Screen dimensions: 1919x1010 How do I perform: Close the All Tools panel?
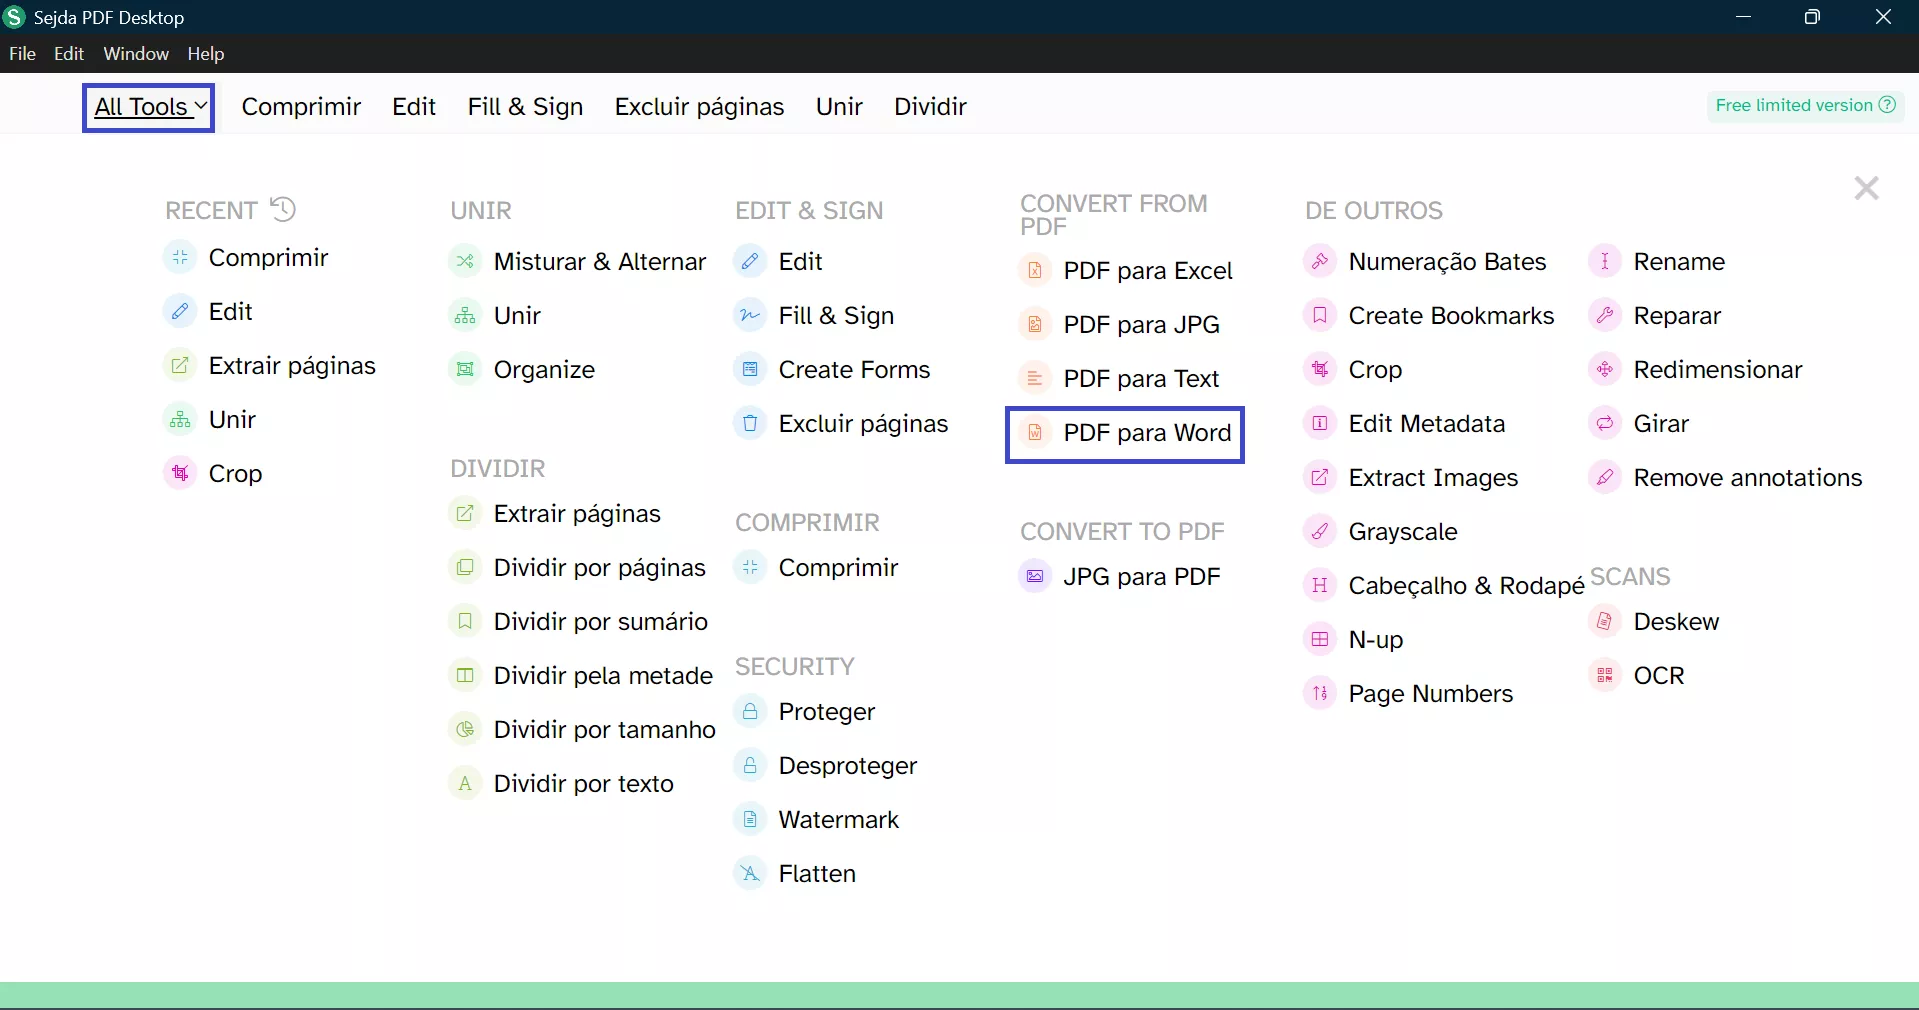(x=1864, y=189)
